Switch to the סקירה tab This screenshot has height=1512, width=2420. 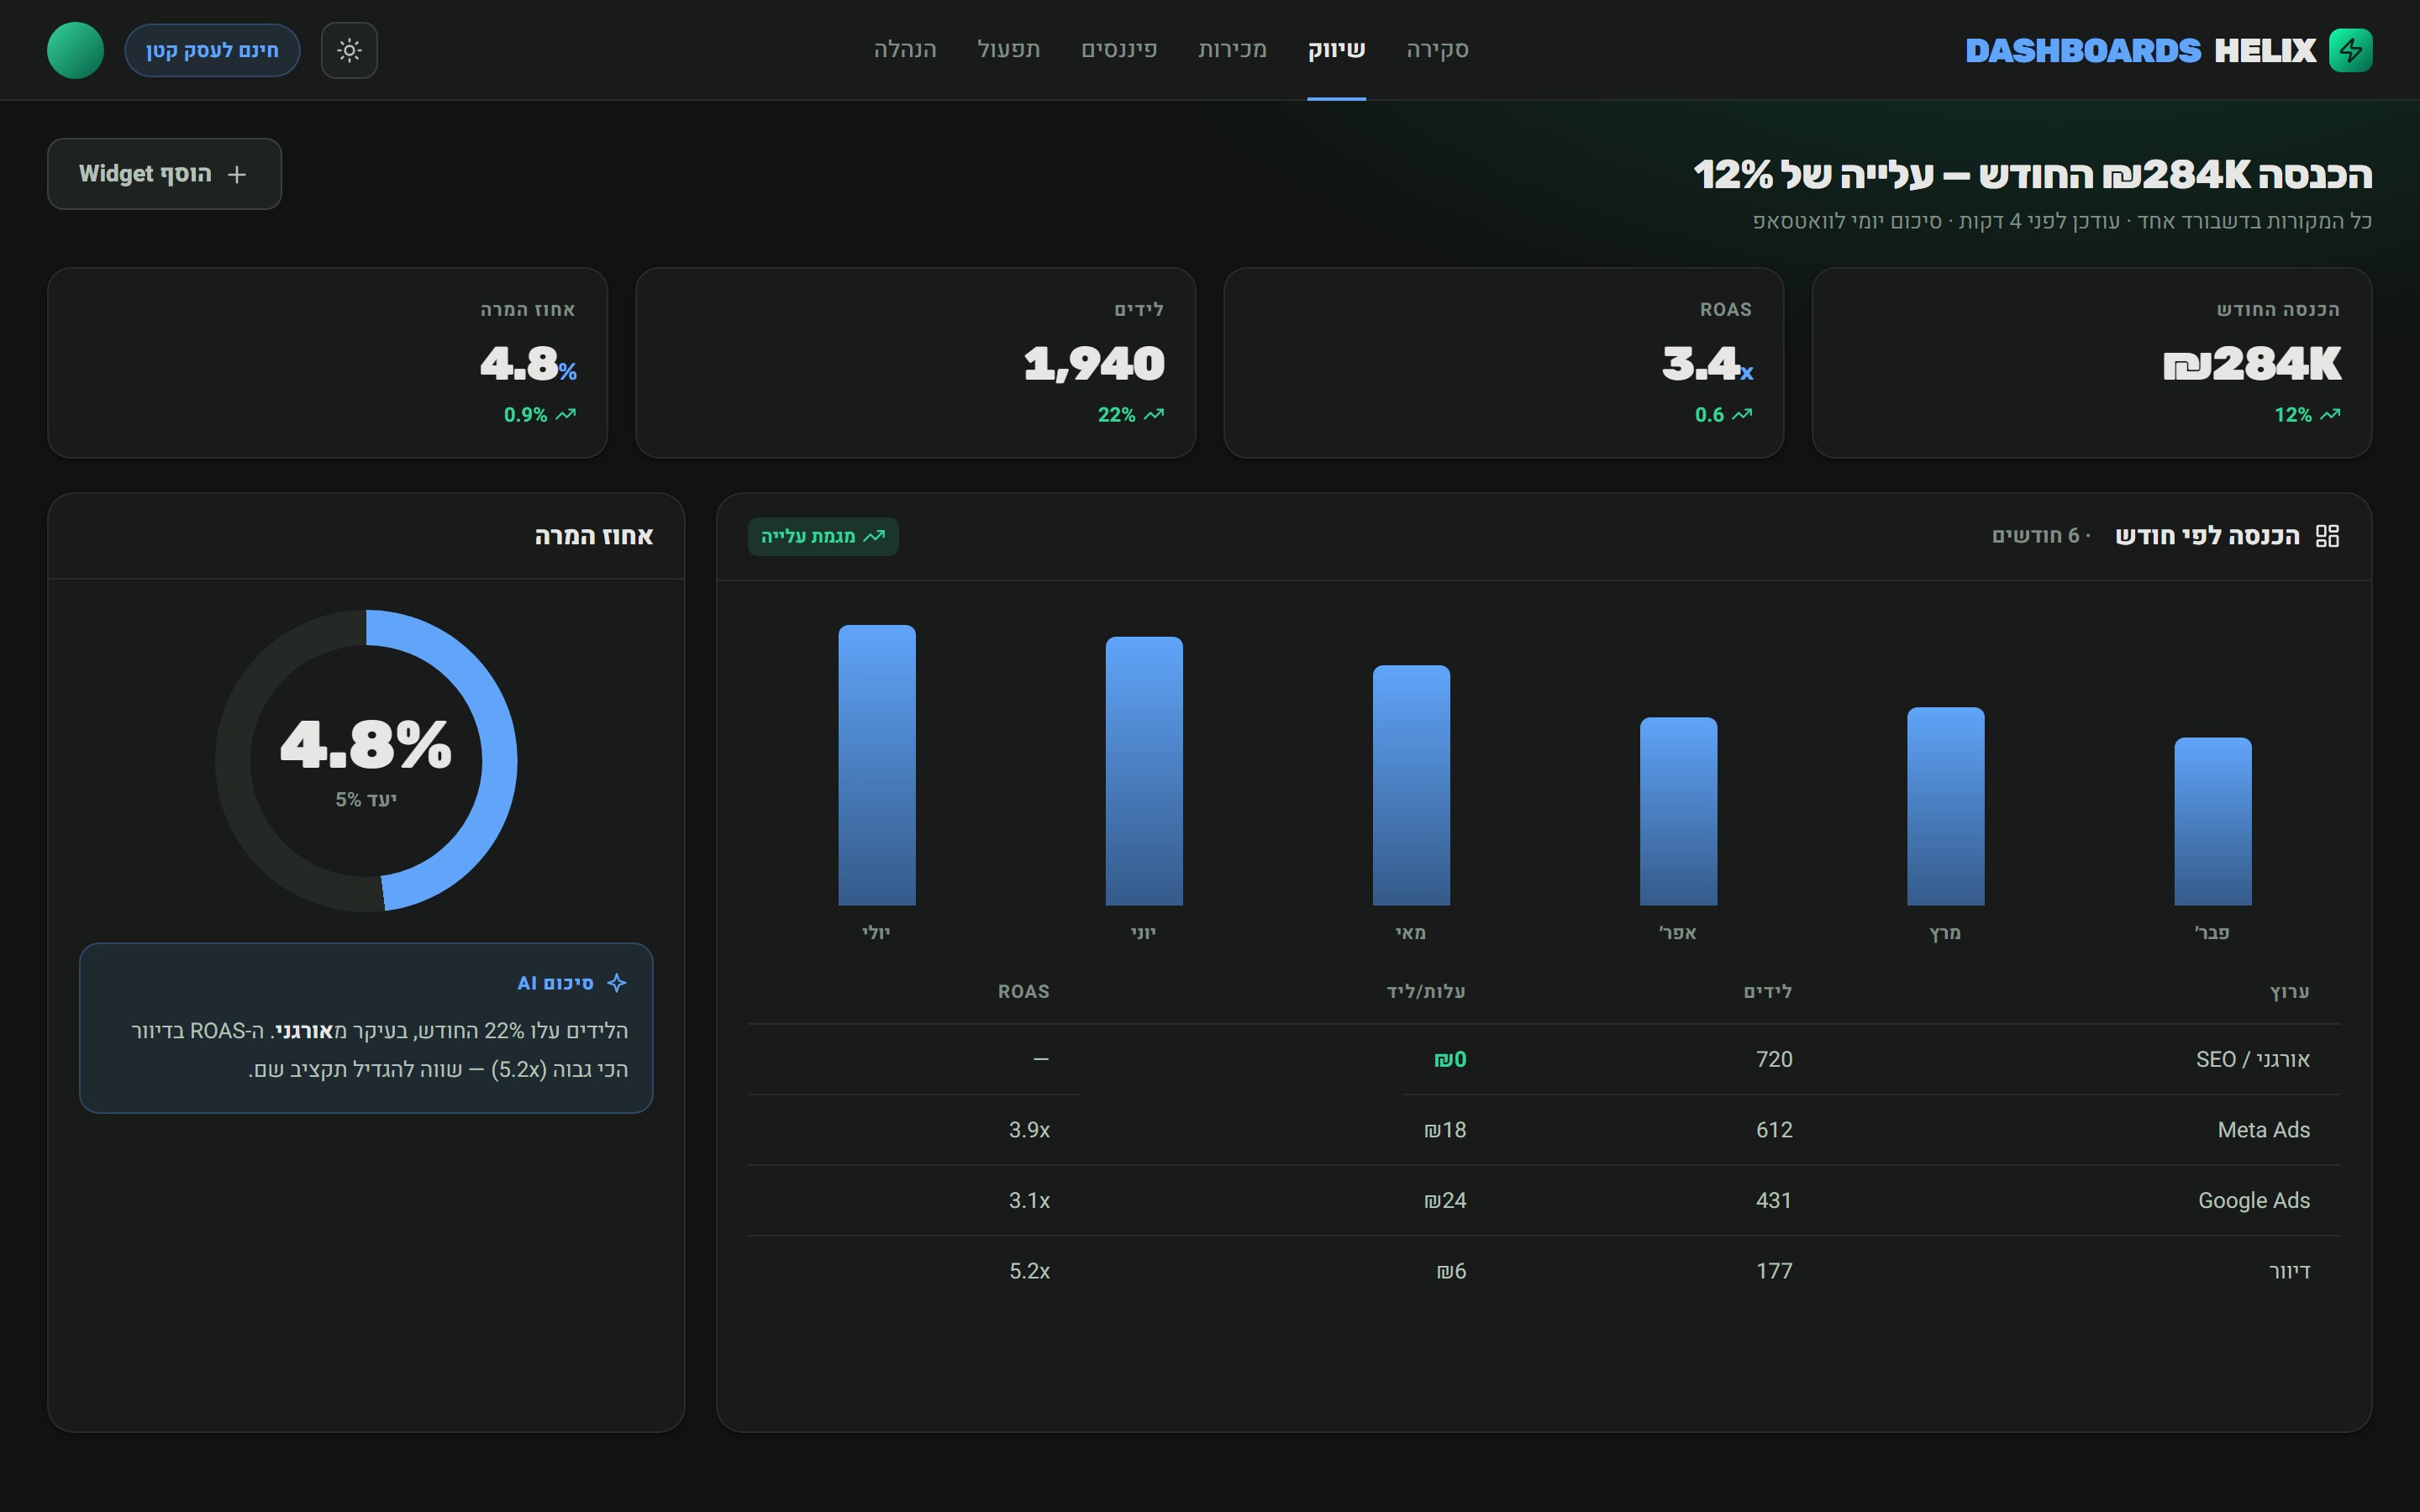(1437, 50)
